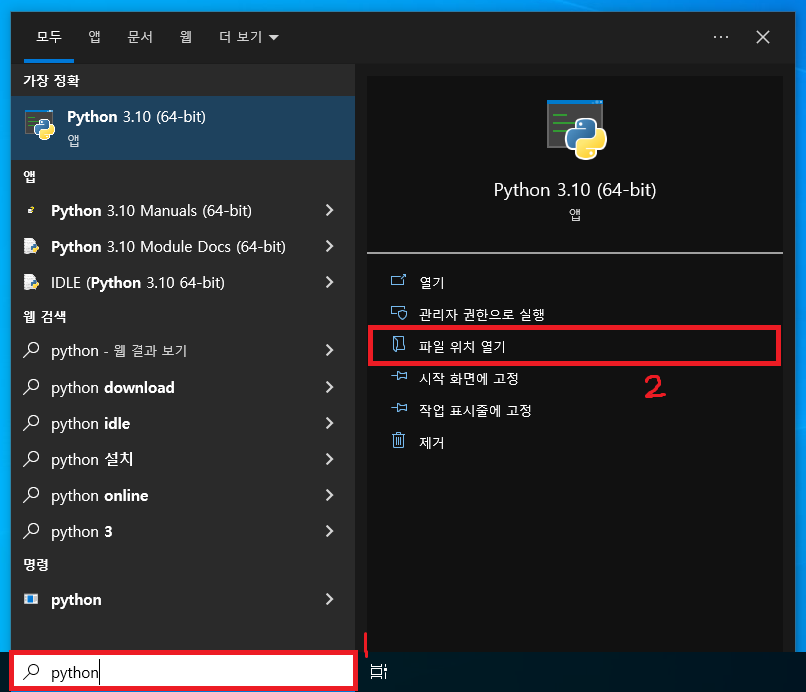Click the search magnifier icon in the search box

(x=31, y=671)
